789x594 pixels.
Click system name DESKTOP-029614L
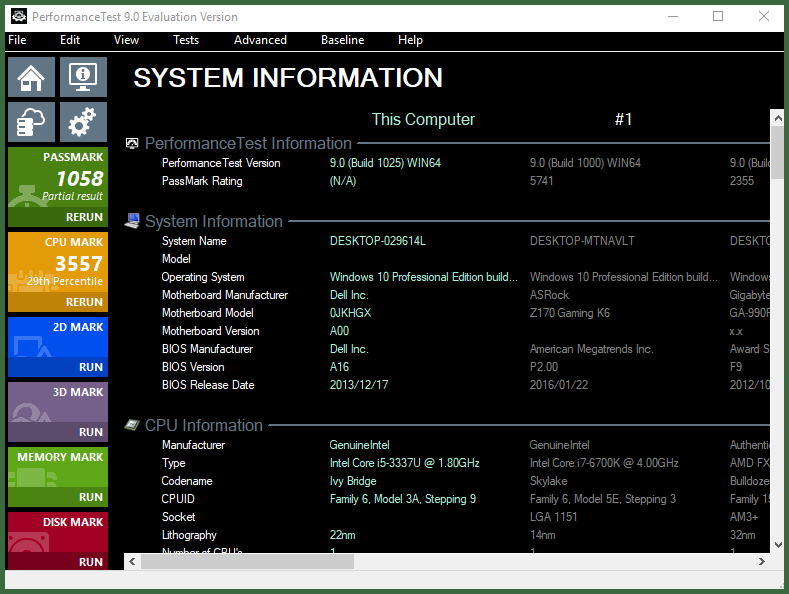coord(378,241)
